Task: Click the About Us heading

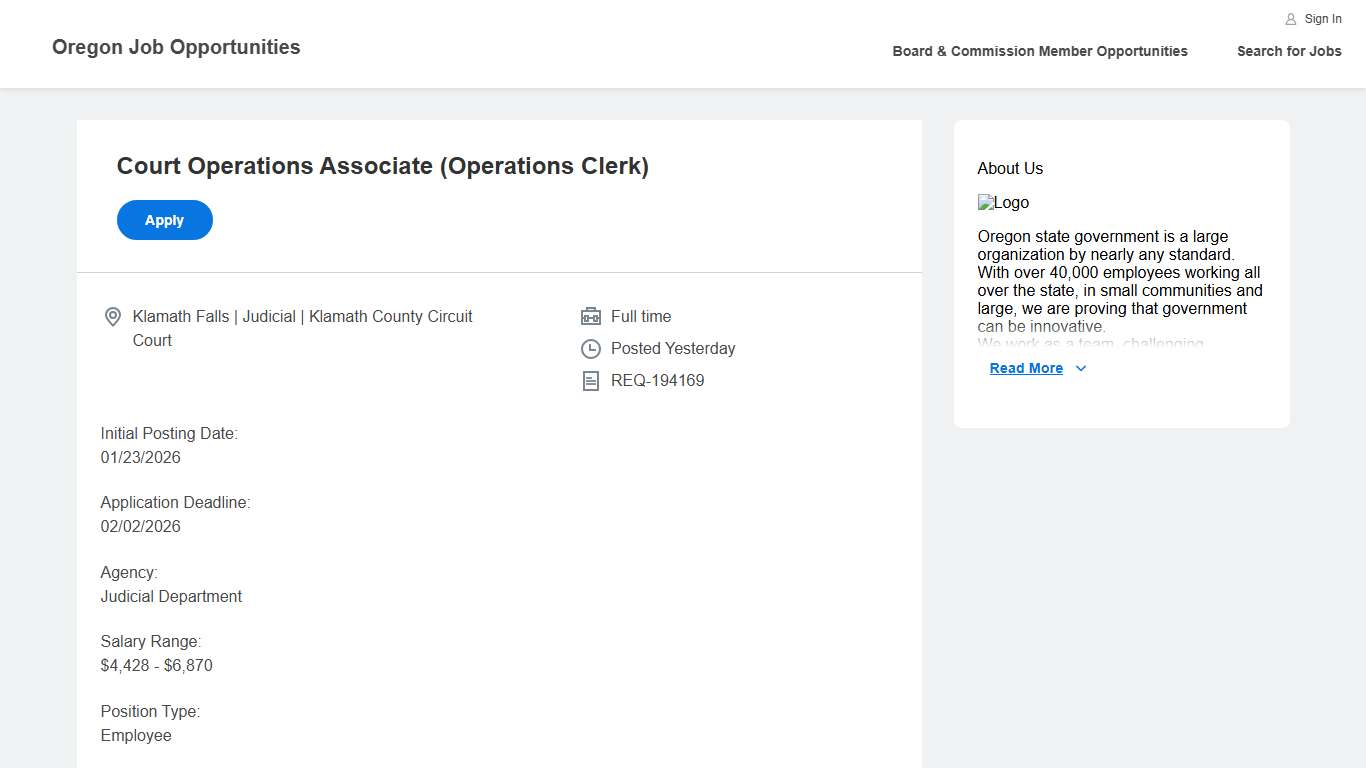Action: coord(1010,168)
